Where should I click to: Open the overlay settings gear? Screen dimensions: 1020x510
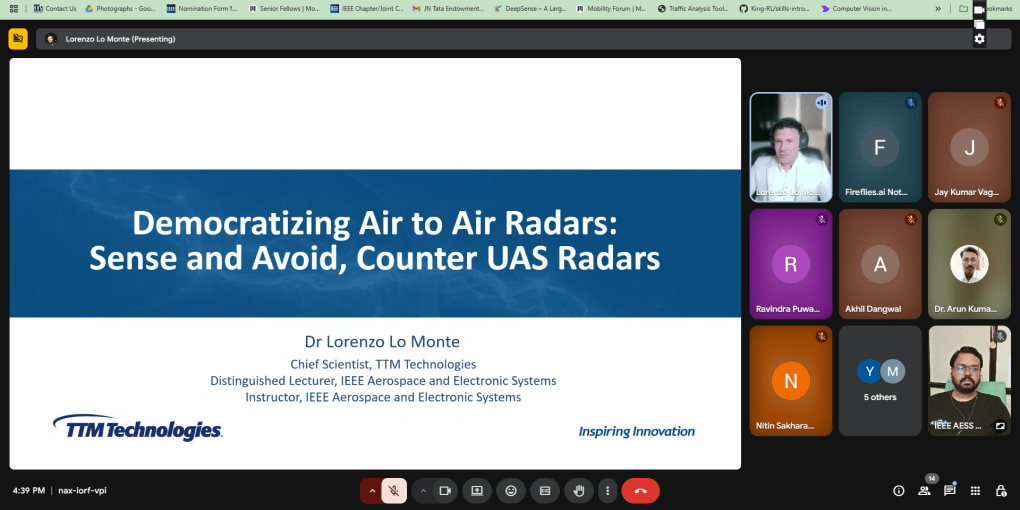(979, 39)
